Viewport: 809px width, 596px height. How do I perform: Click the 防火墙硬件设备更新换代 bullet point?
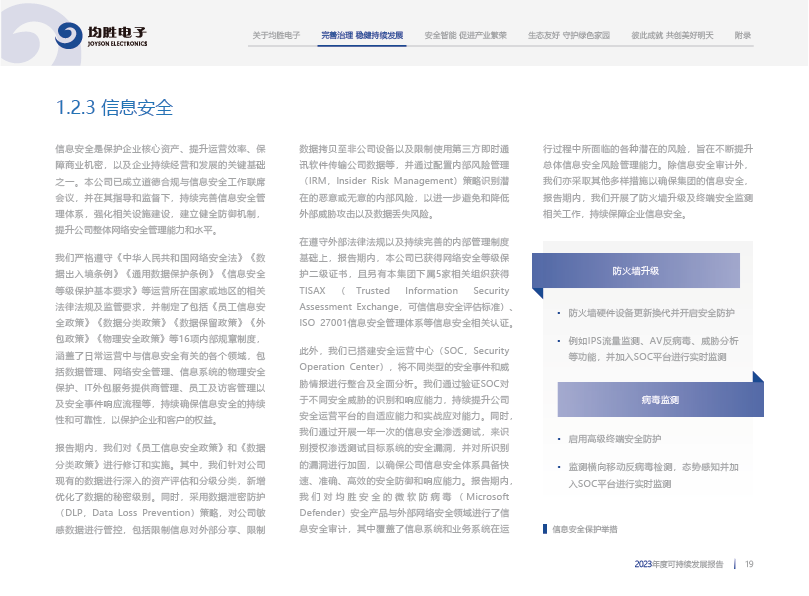(650, 313)
